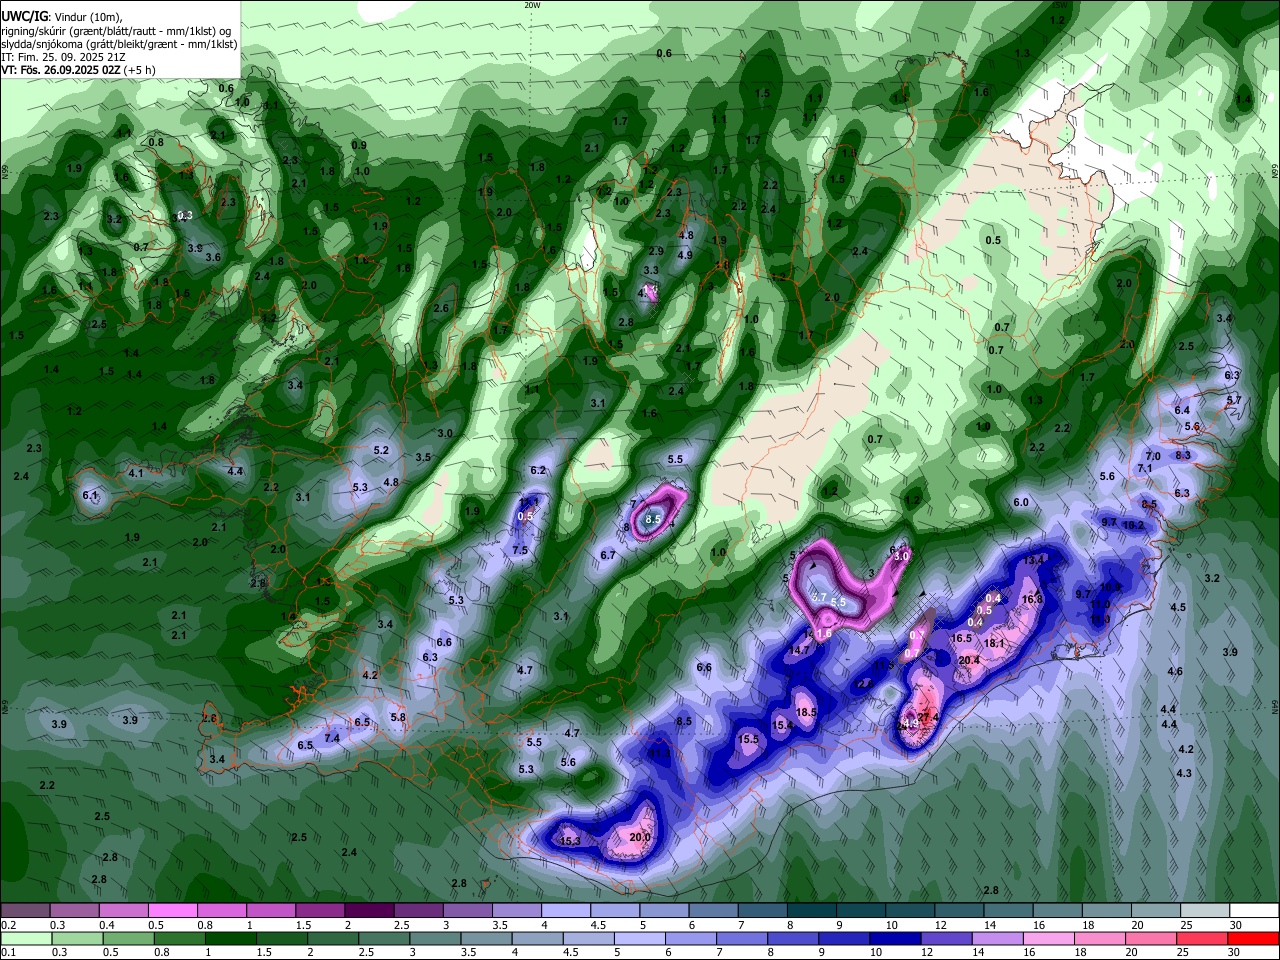1280x960 pixels.
Task: Click the 6.2 value in the central area
Action: pos(538,470)
